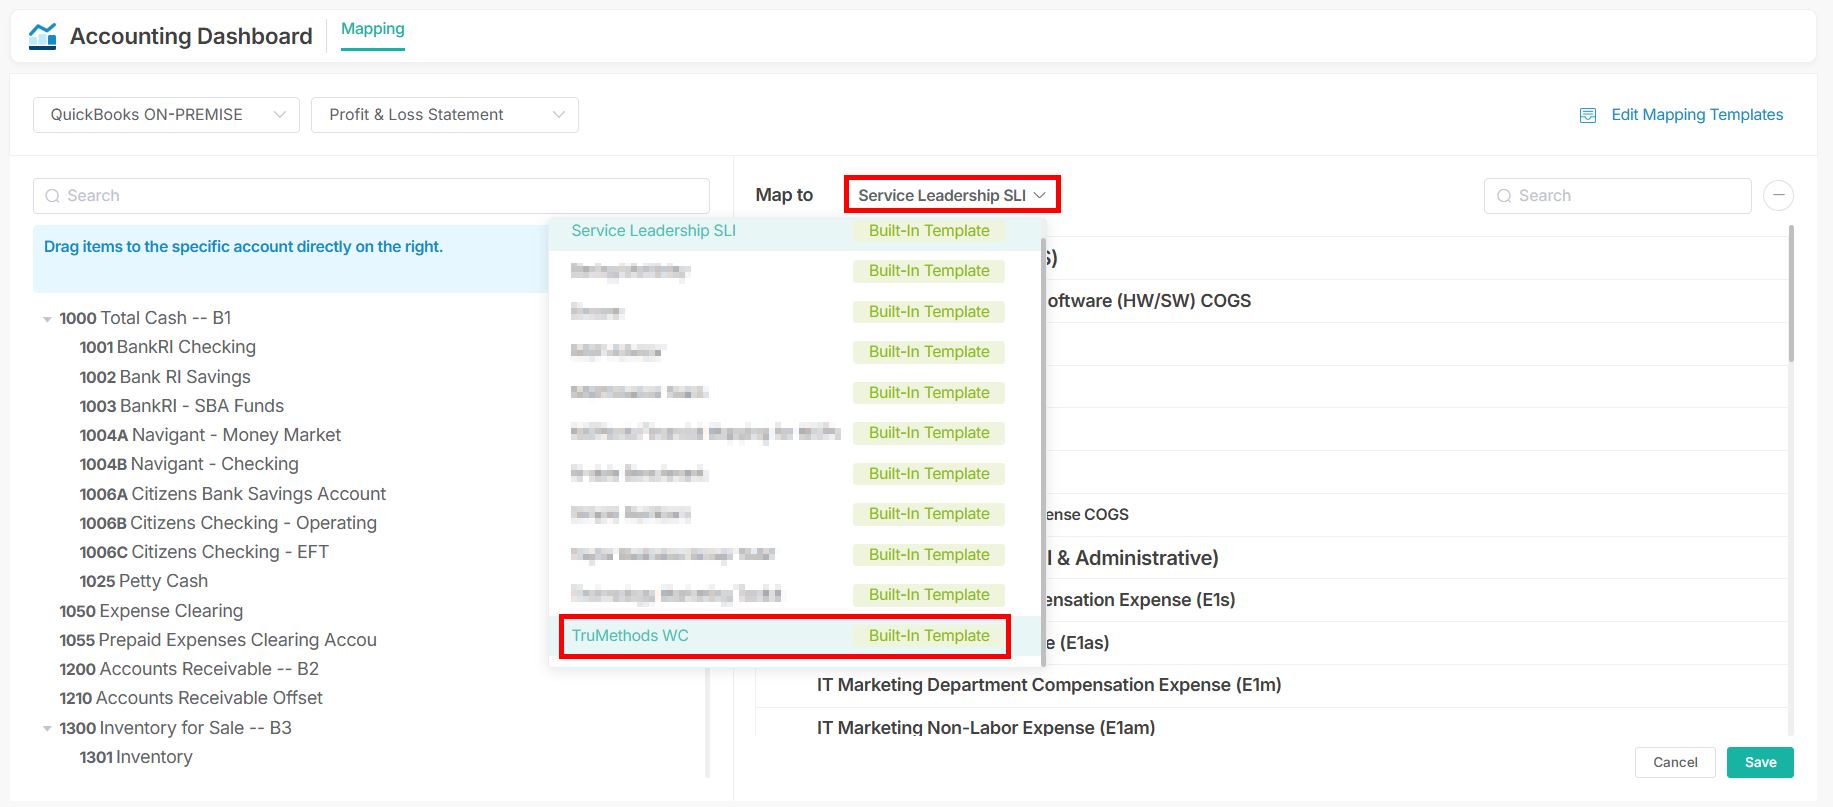The image size is (1833, 807).
Task: Click the circular minus collapse icon
Action: tap(1777, 195)
